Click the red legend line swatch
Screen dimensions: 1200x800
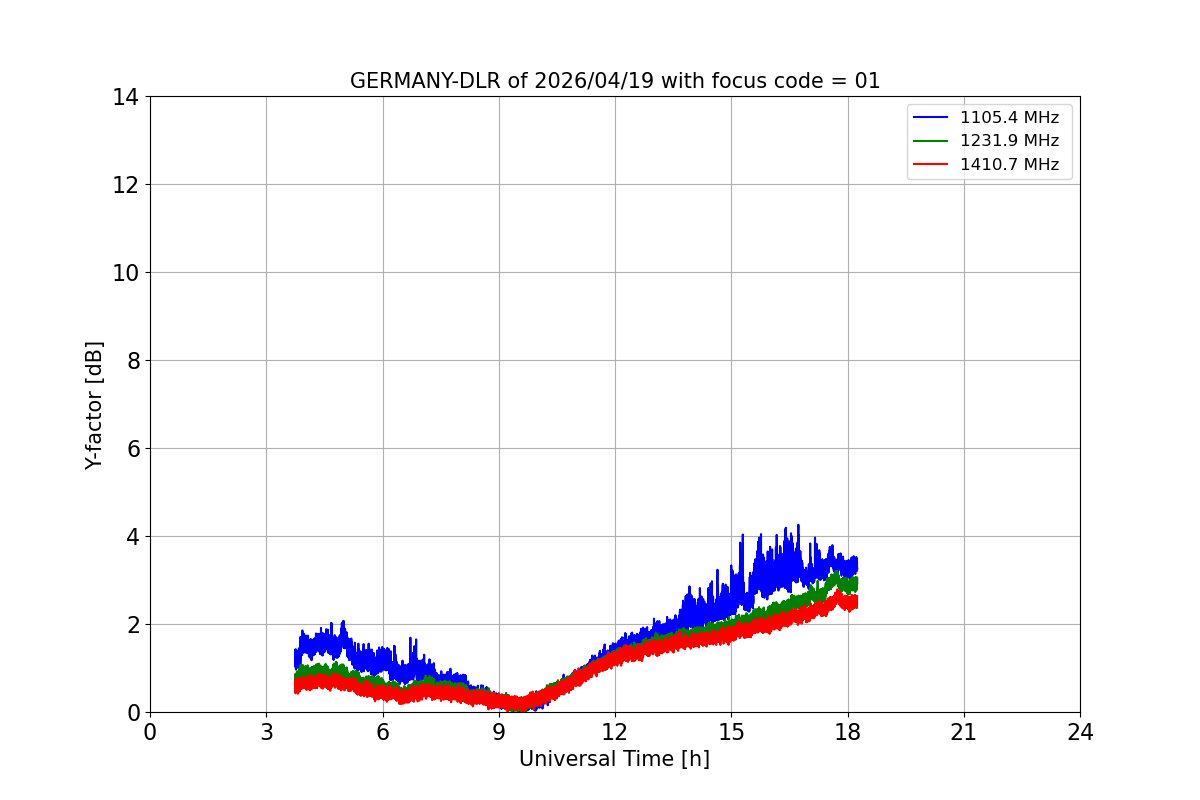(x=931, y=164)
